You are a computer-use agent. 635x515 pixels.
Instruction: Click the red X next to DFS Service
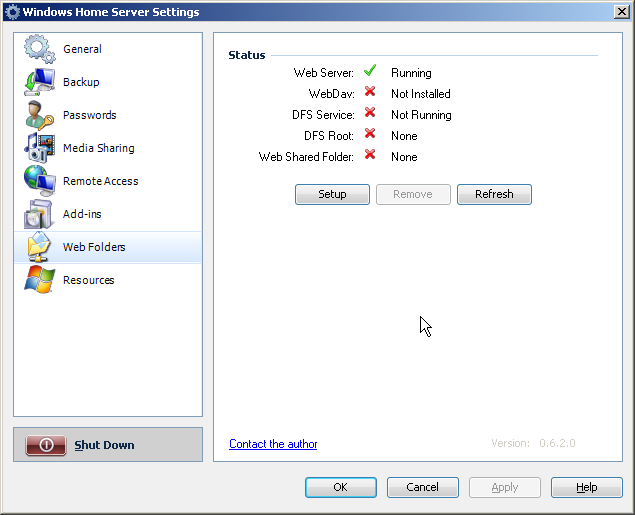point(370,113)
